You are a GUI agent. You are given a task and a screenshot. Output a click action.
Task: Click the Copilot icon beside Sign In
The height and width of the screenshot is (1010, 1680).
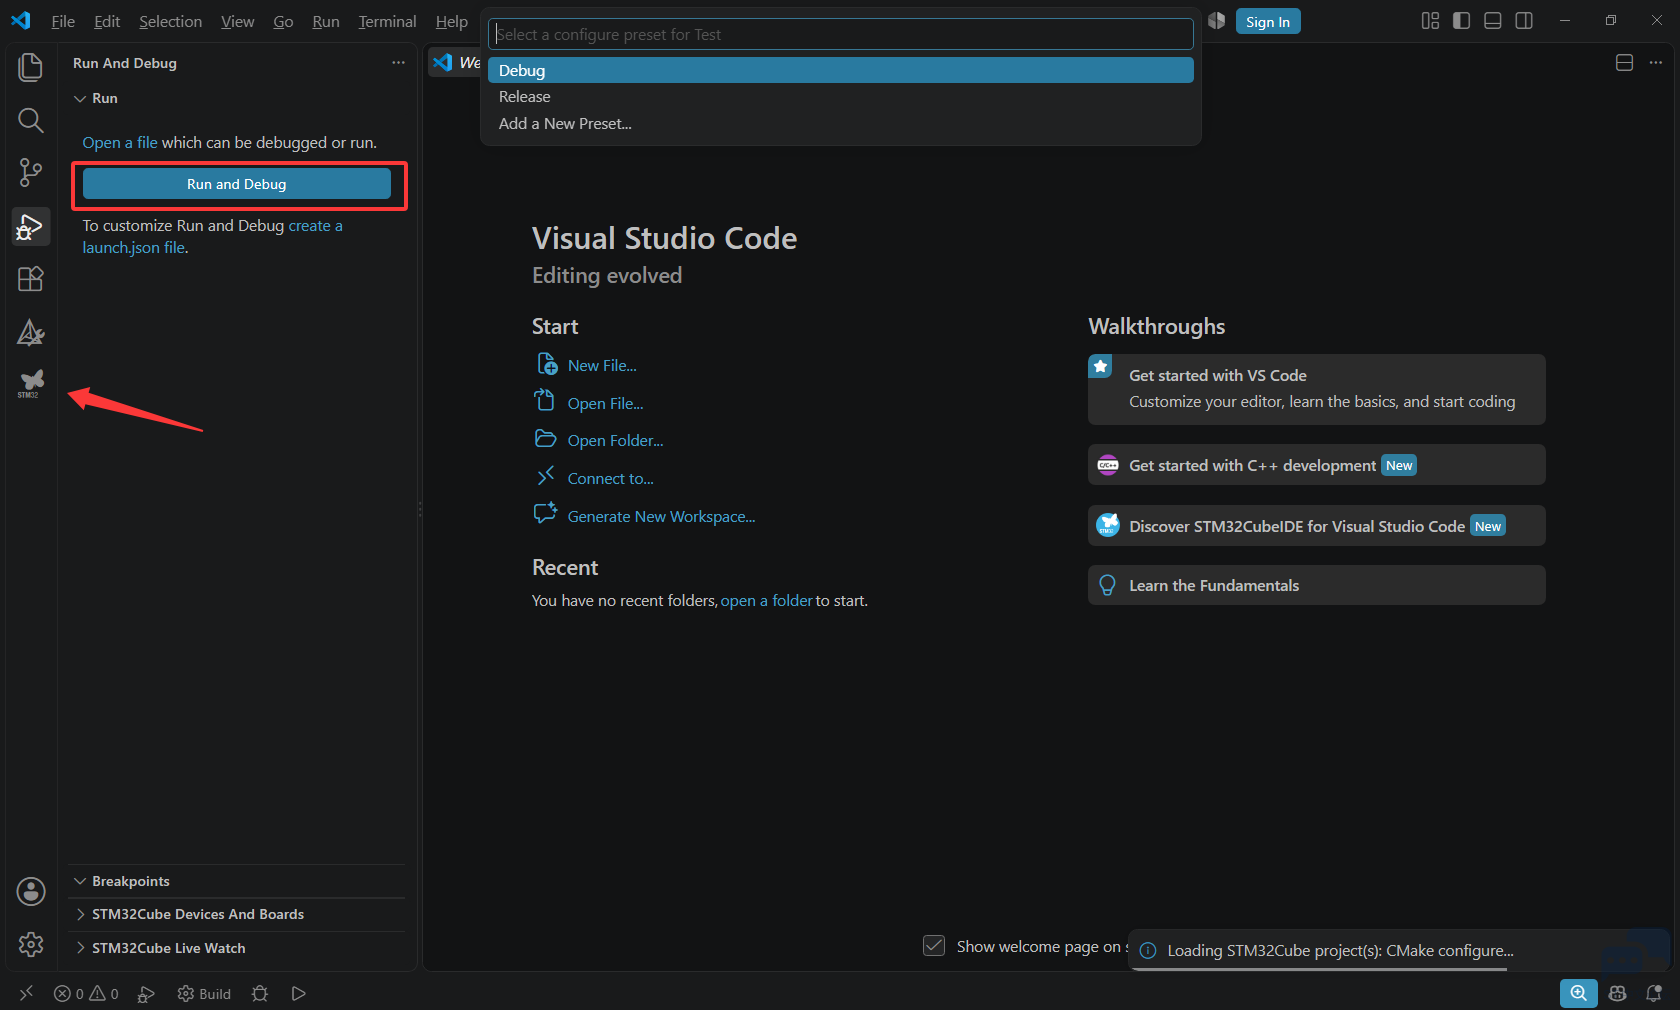point(1217,21)
